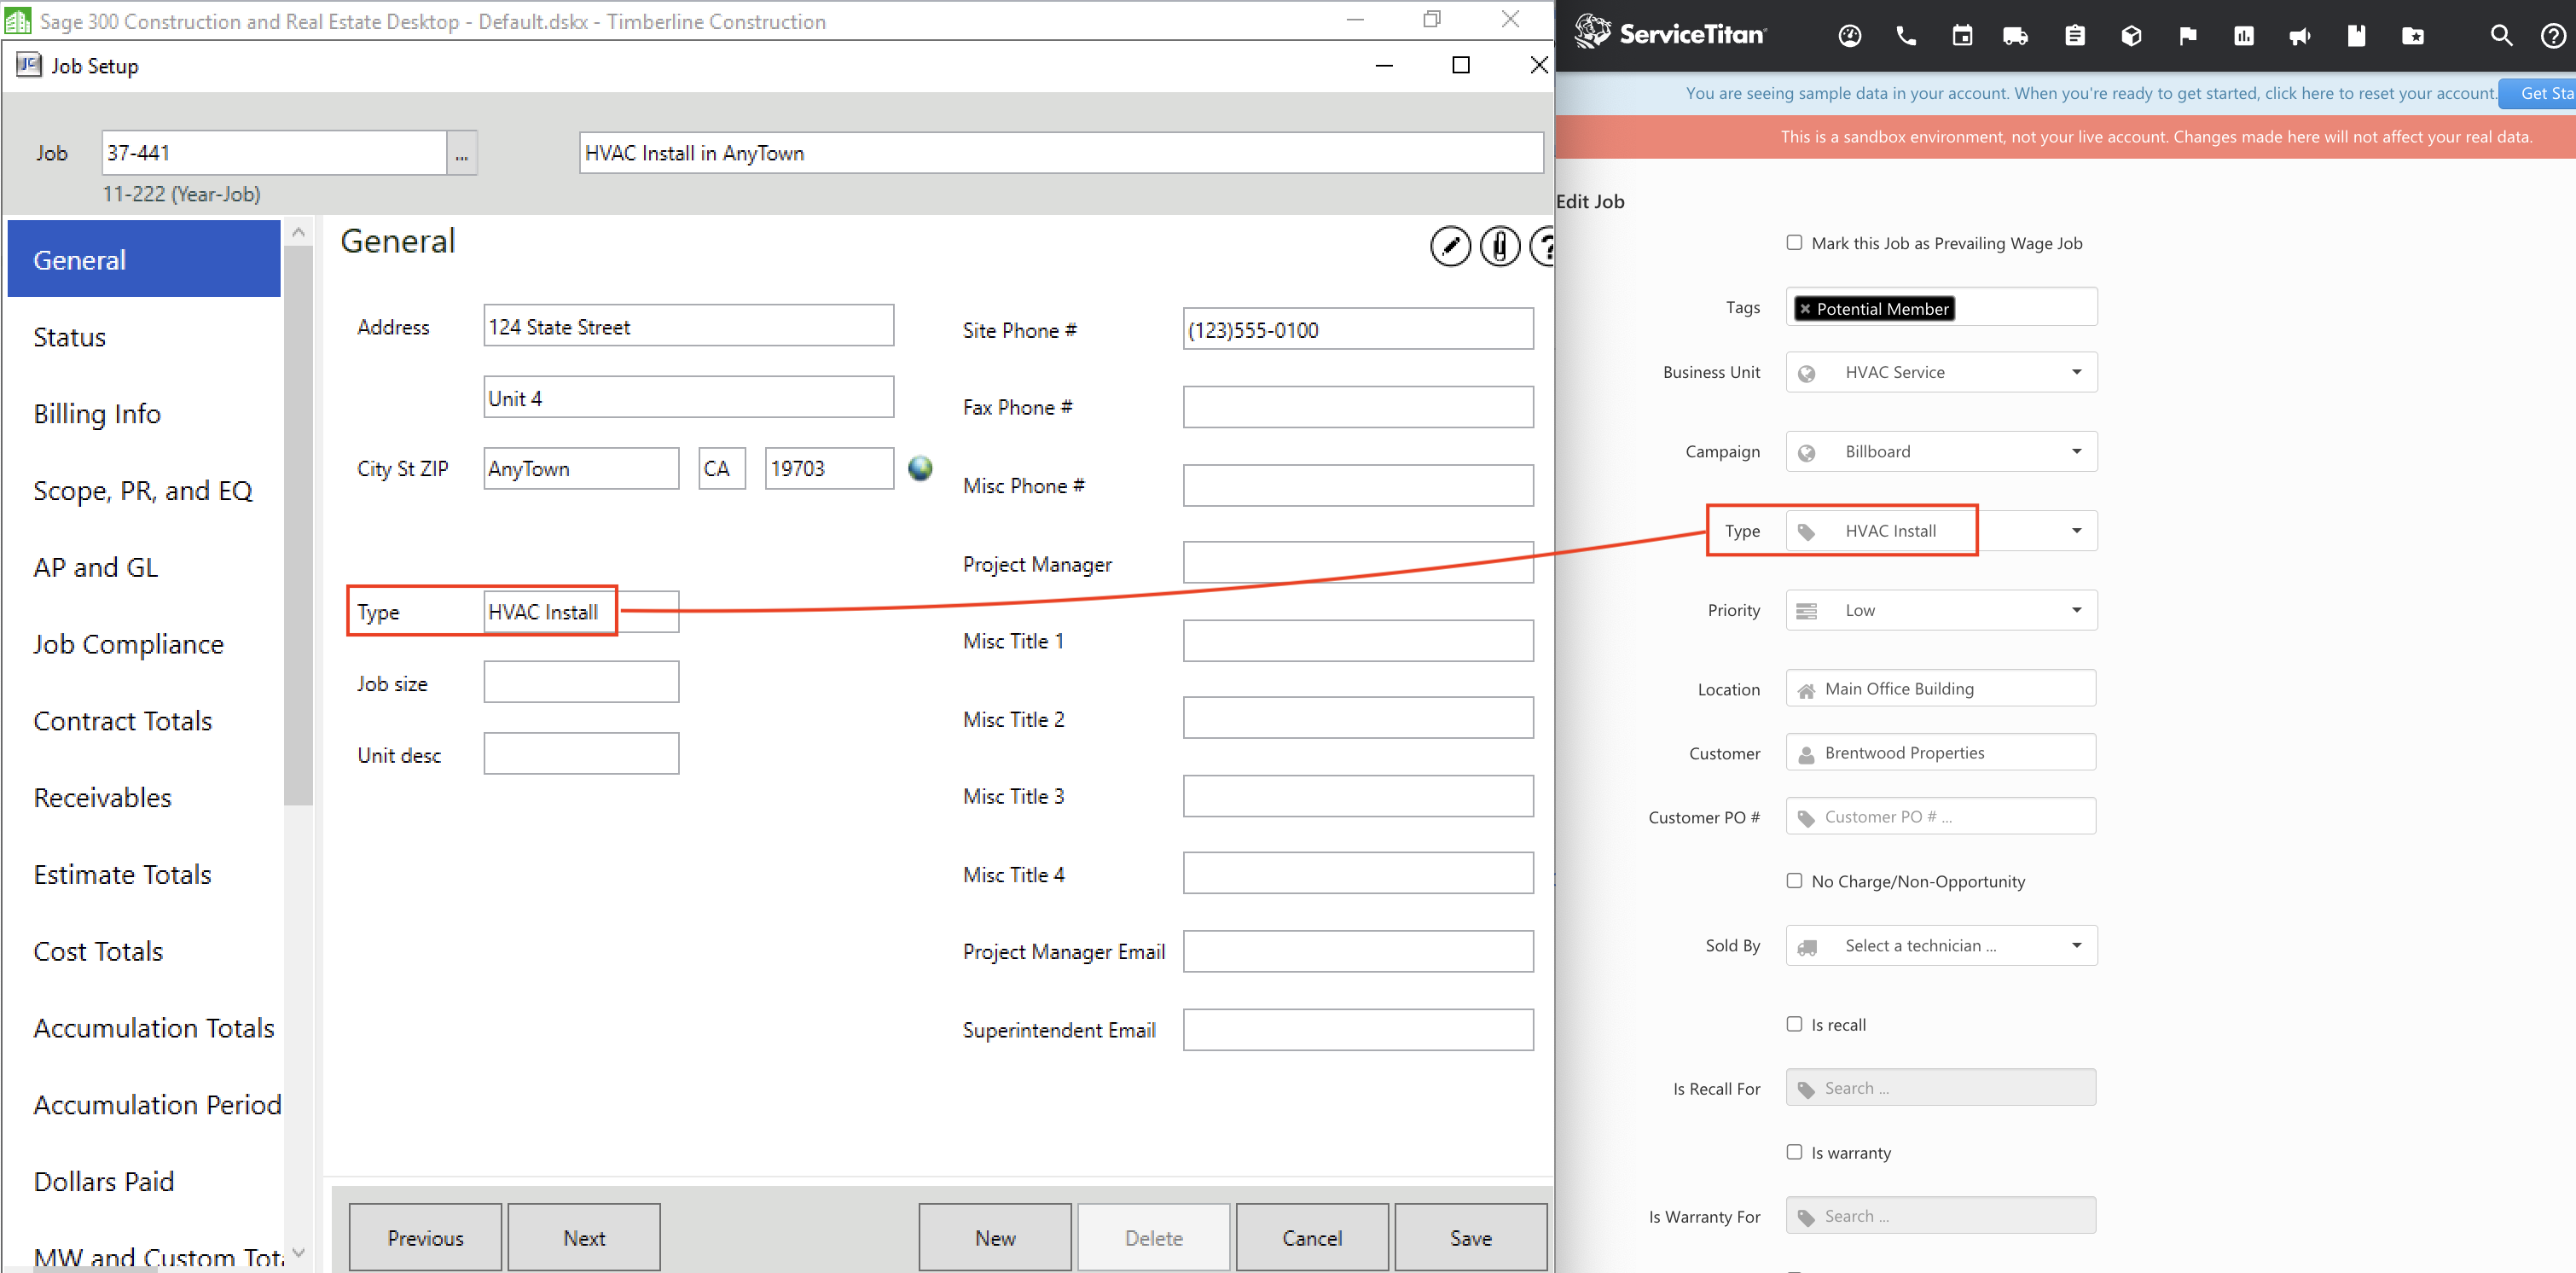Click the ServiceTitan help question mark icon
Screen dimensions: 2576x1273
2552,36
